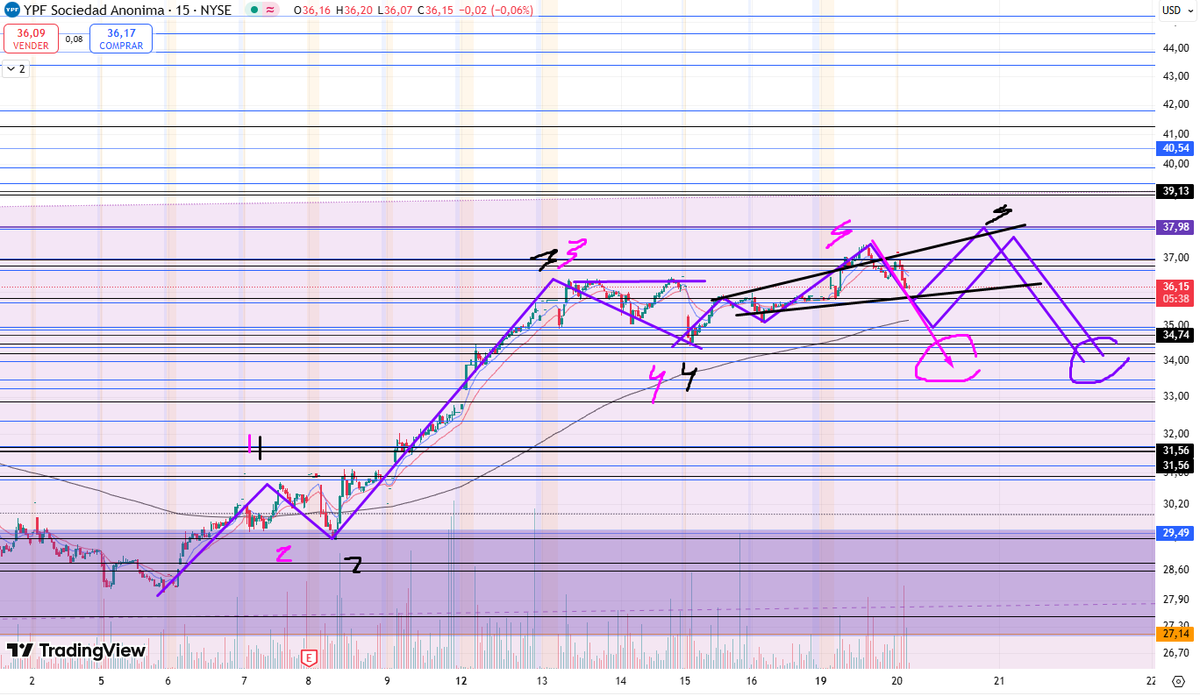Click date 21 on the time axis
The image size is (1200, 696).
(x=999, y=681)
